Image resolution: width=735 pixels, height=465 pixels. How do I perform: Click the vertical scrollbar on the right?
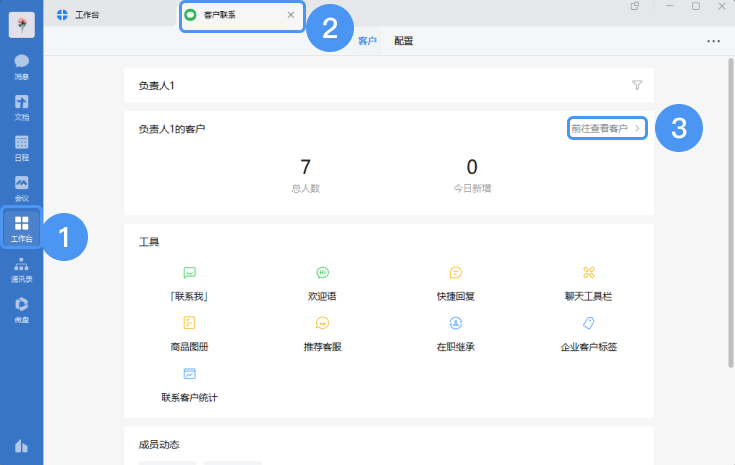tap(730, 200)
